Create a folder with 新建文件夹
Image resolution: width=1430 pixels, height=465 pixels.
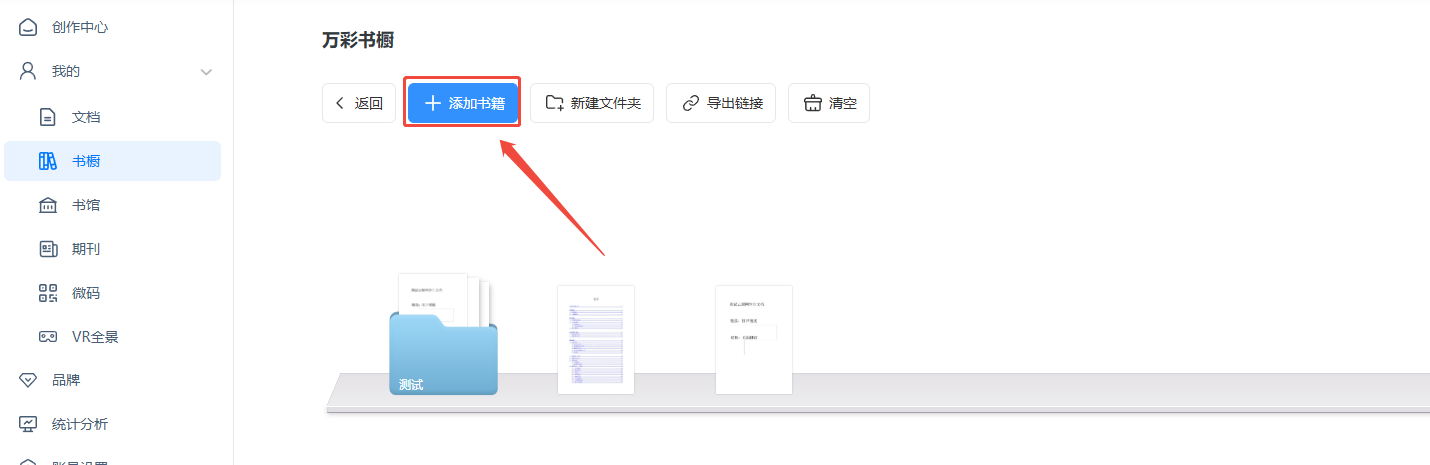coord(592,103)
